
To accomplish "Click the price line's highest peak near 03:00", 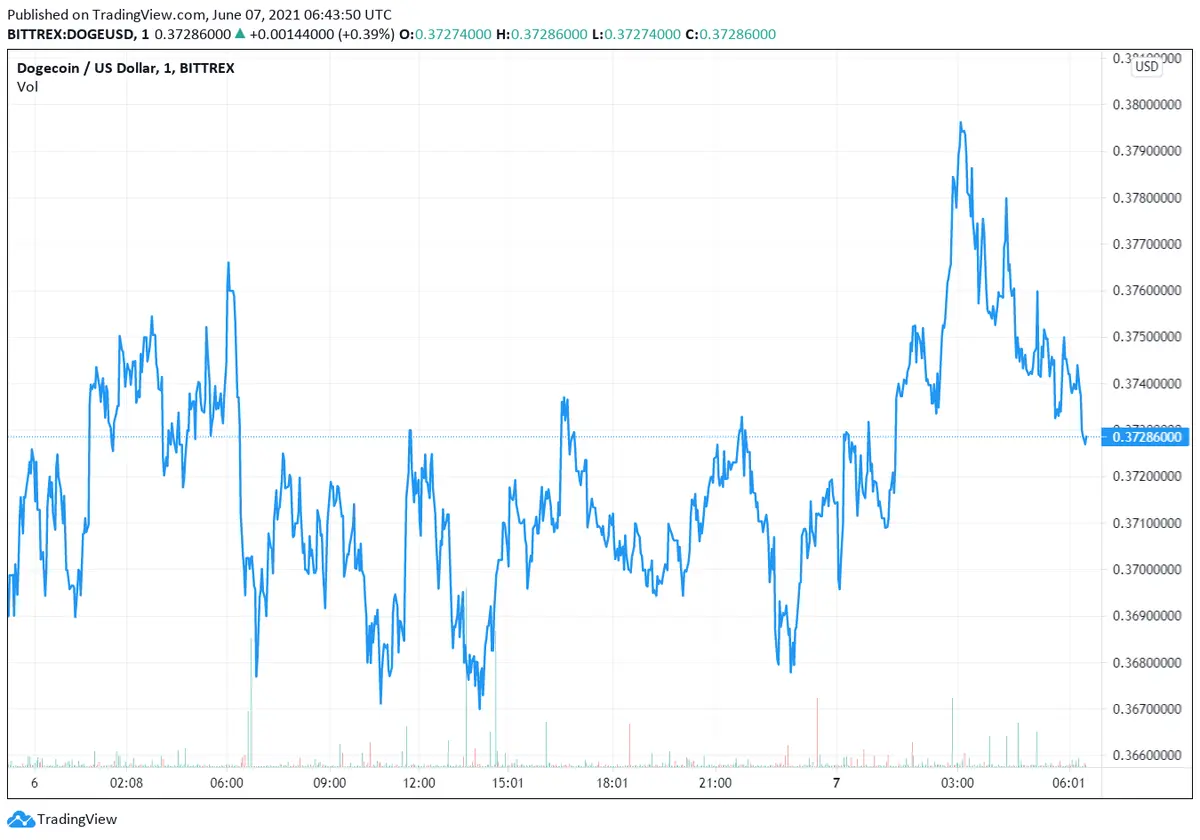I will click(961, 124).
